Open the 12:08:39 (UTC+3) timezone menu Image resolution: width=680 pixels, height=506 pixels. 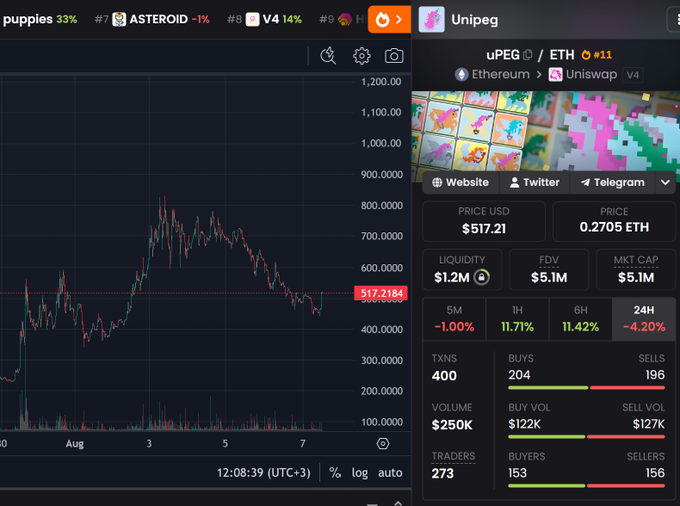(264, 473)
